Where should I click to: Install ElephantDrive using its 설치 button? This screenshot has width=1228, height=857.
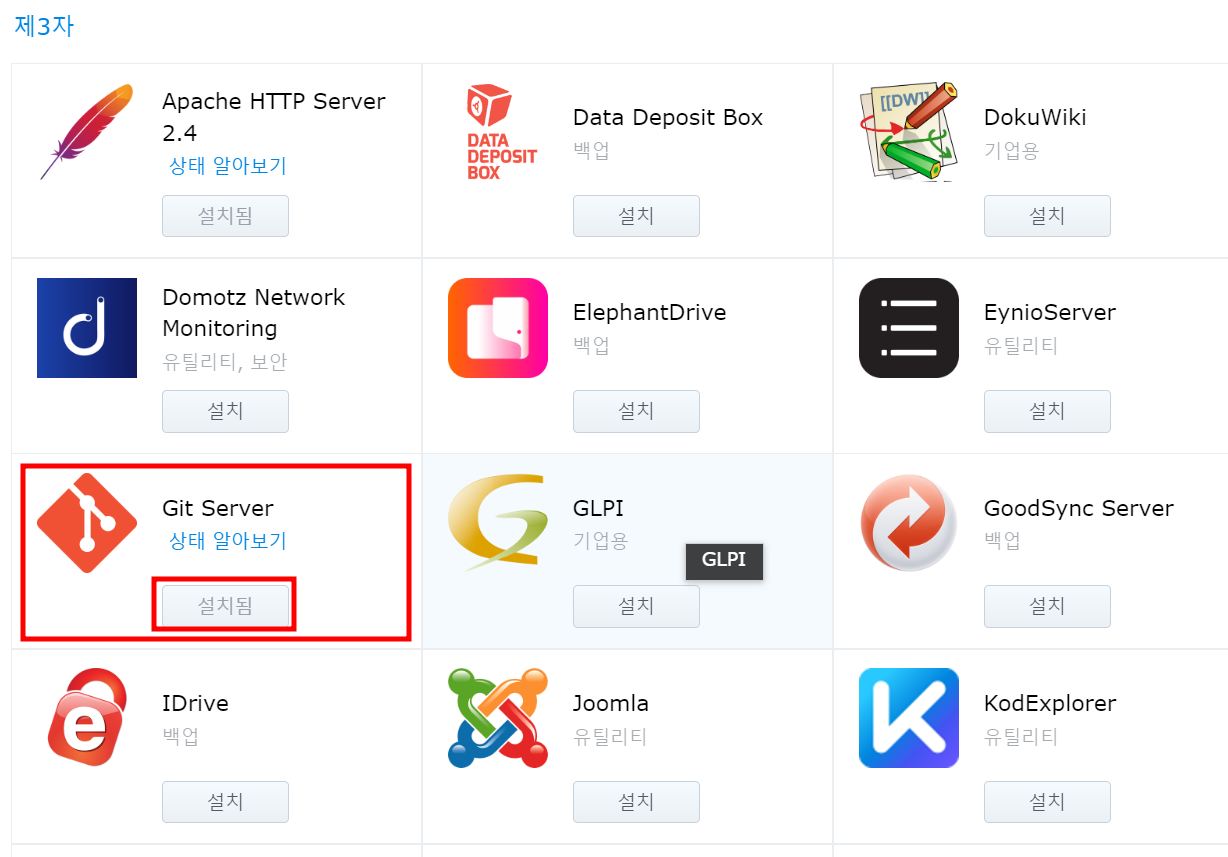[636, 411]
